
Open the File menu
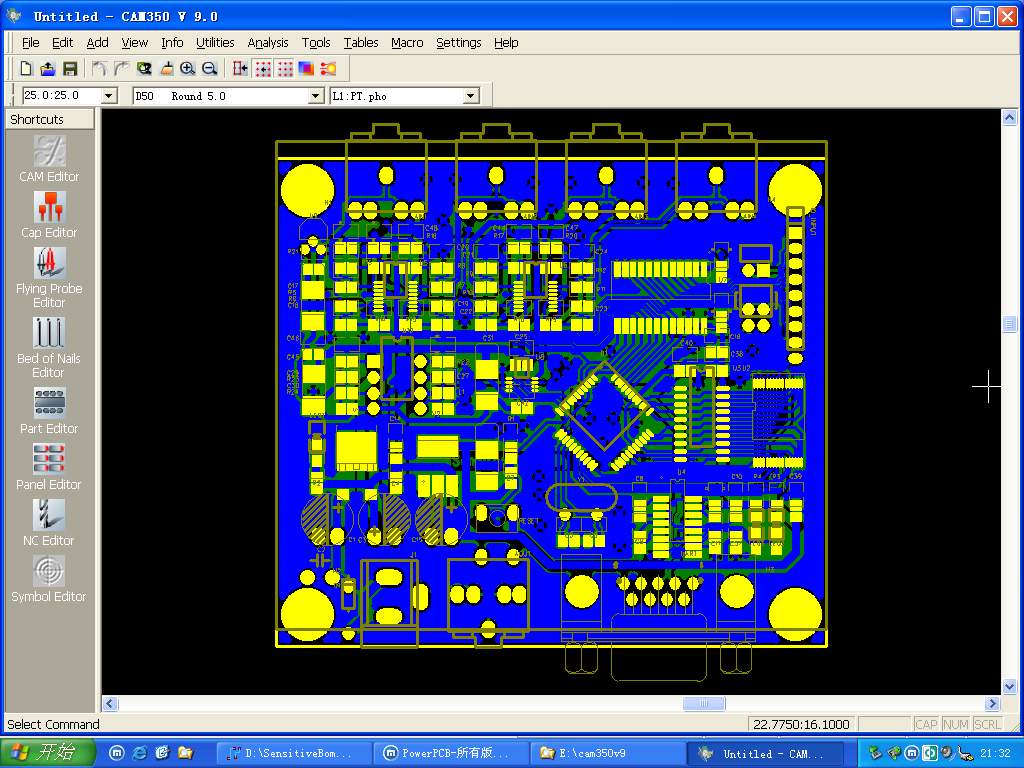click(x=31, y=42)
